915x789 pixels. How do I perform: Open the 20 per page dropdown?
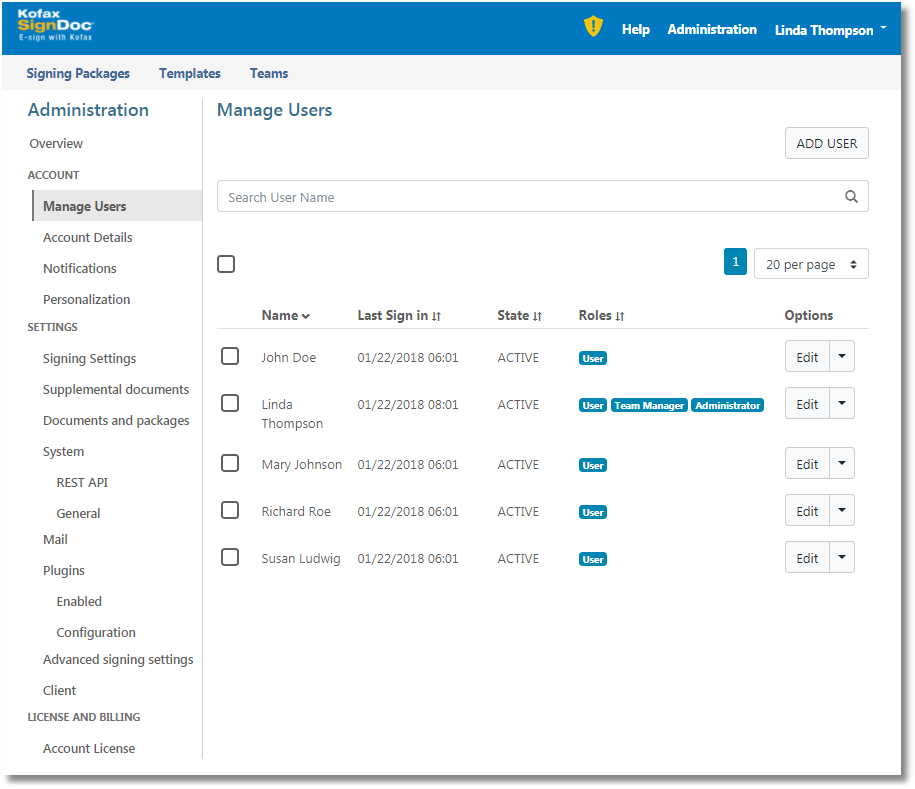click(811, 264)
